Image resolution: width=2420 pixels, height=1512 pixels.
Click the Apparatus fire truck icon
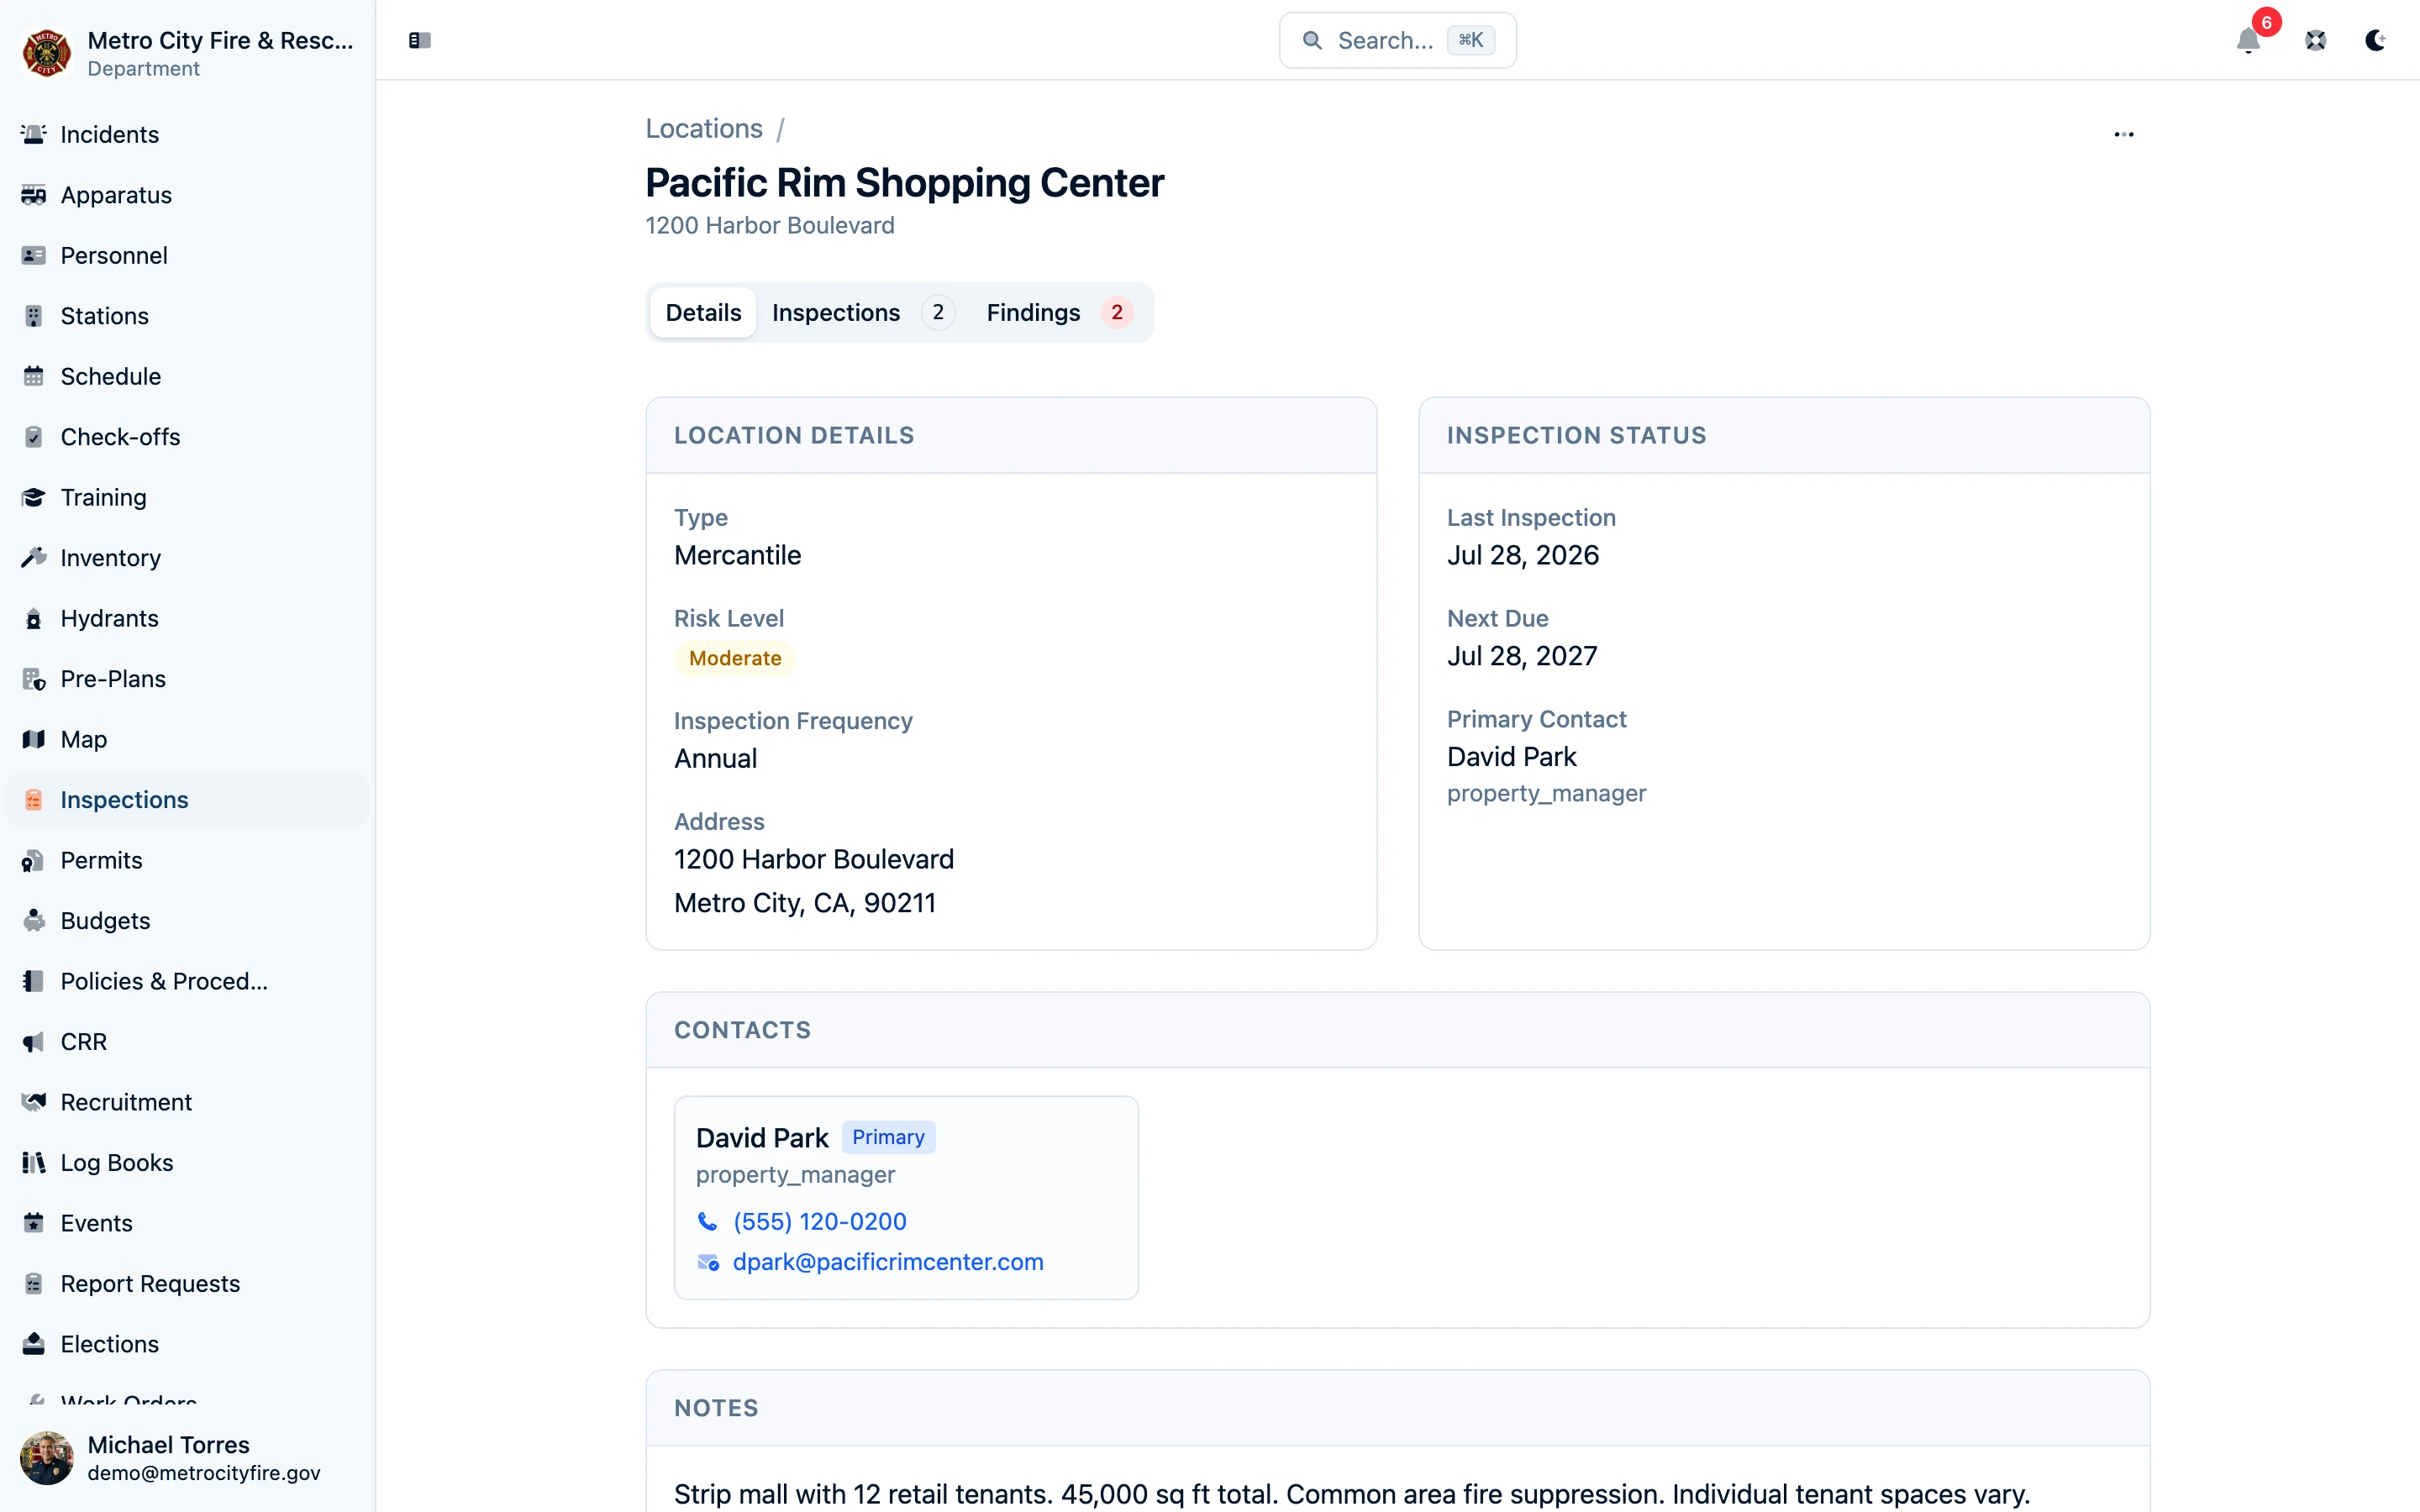click(x=34, y=195)
